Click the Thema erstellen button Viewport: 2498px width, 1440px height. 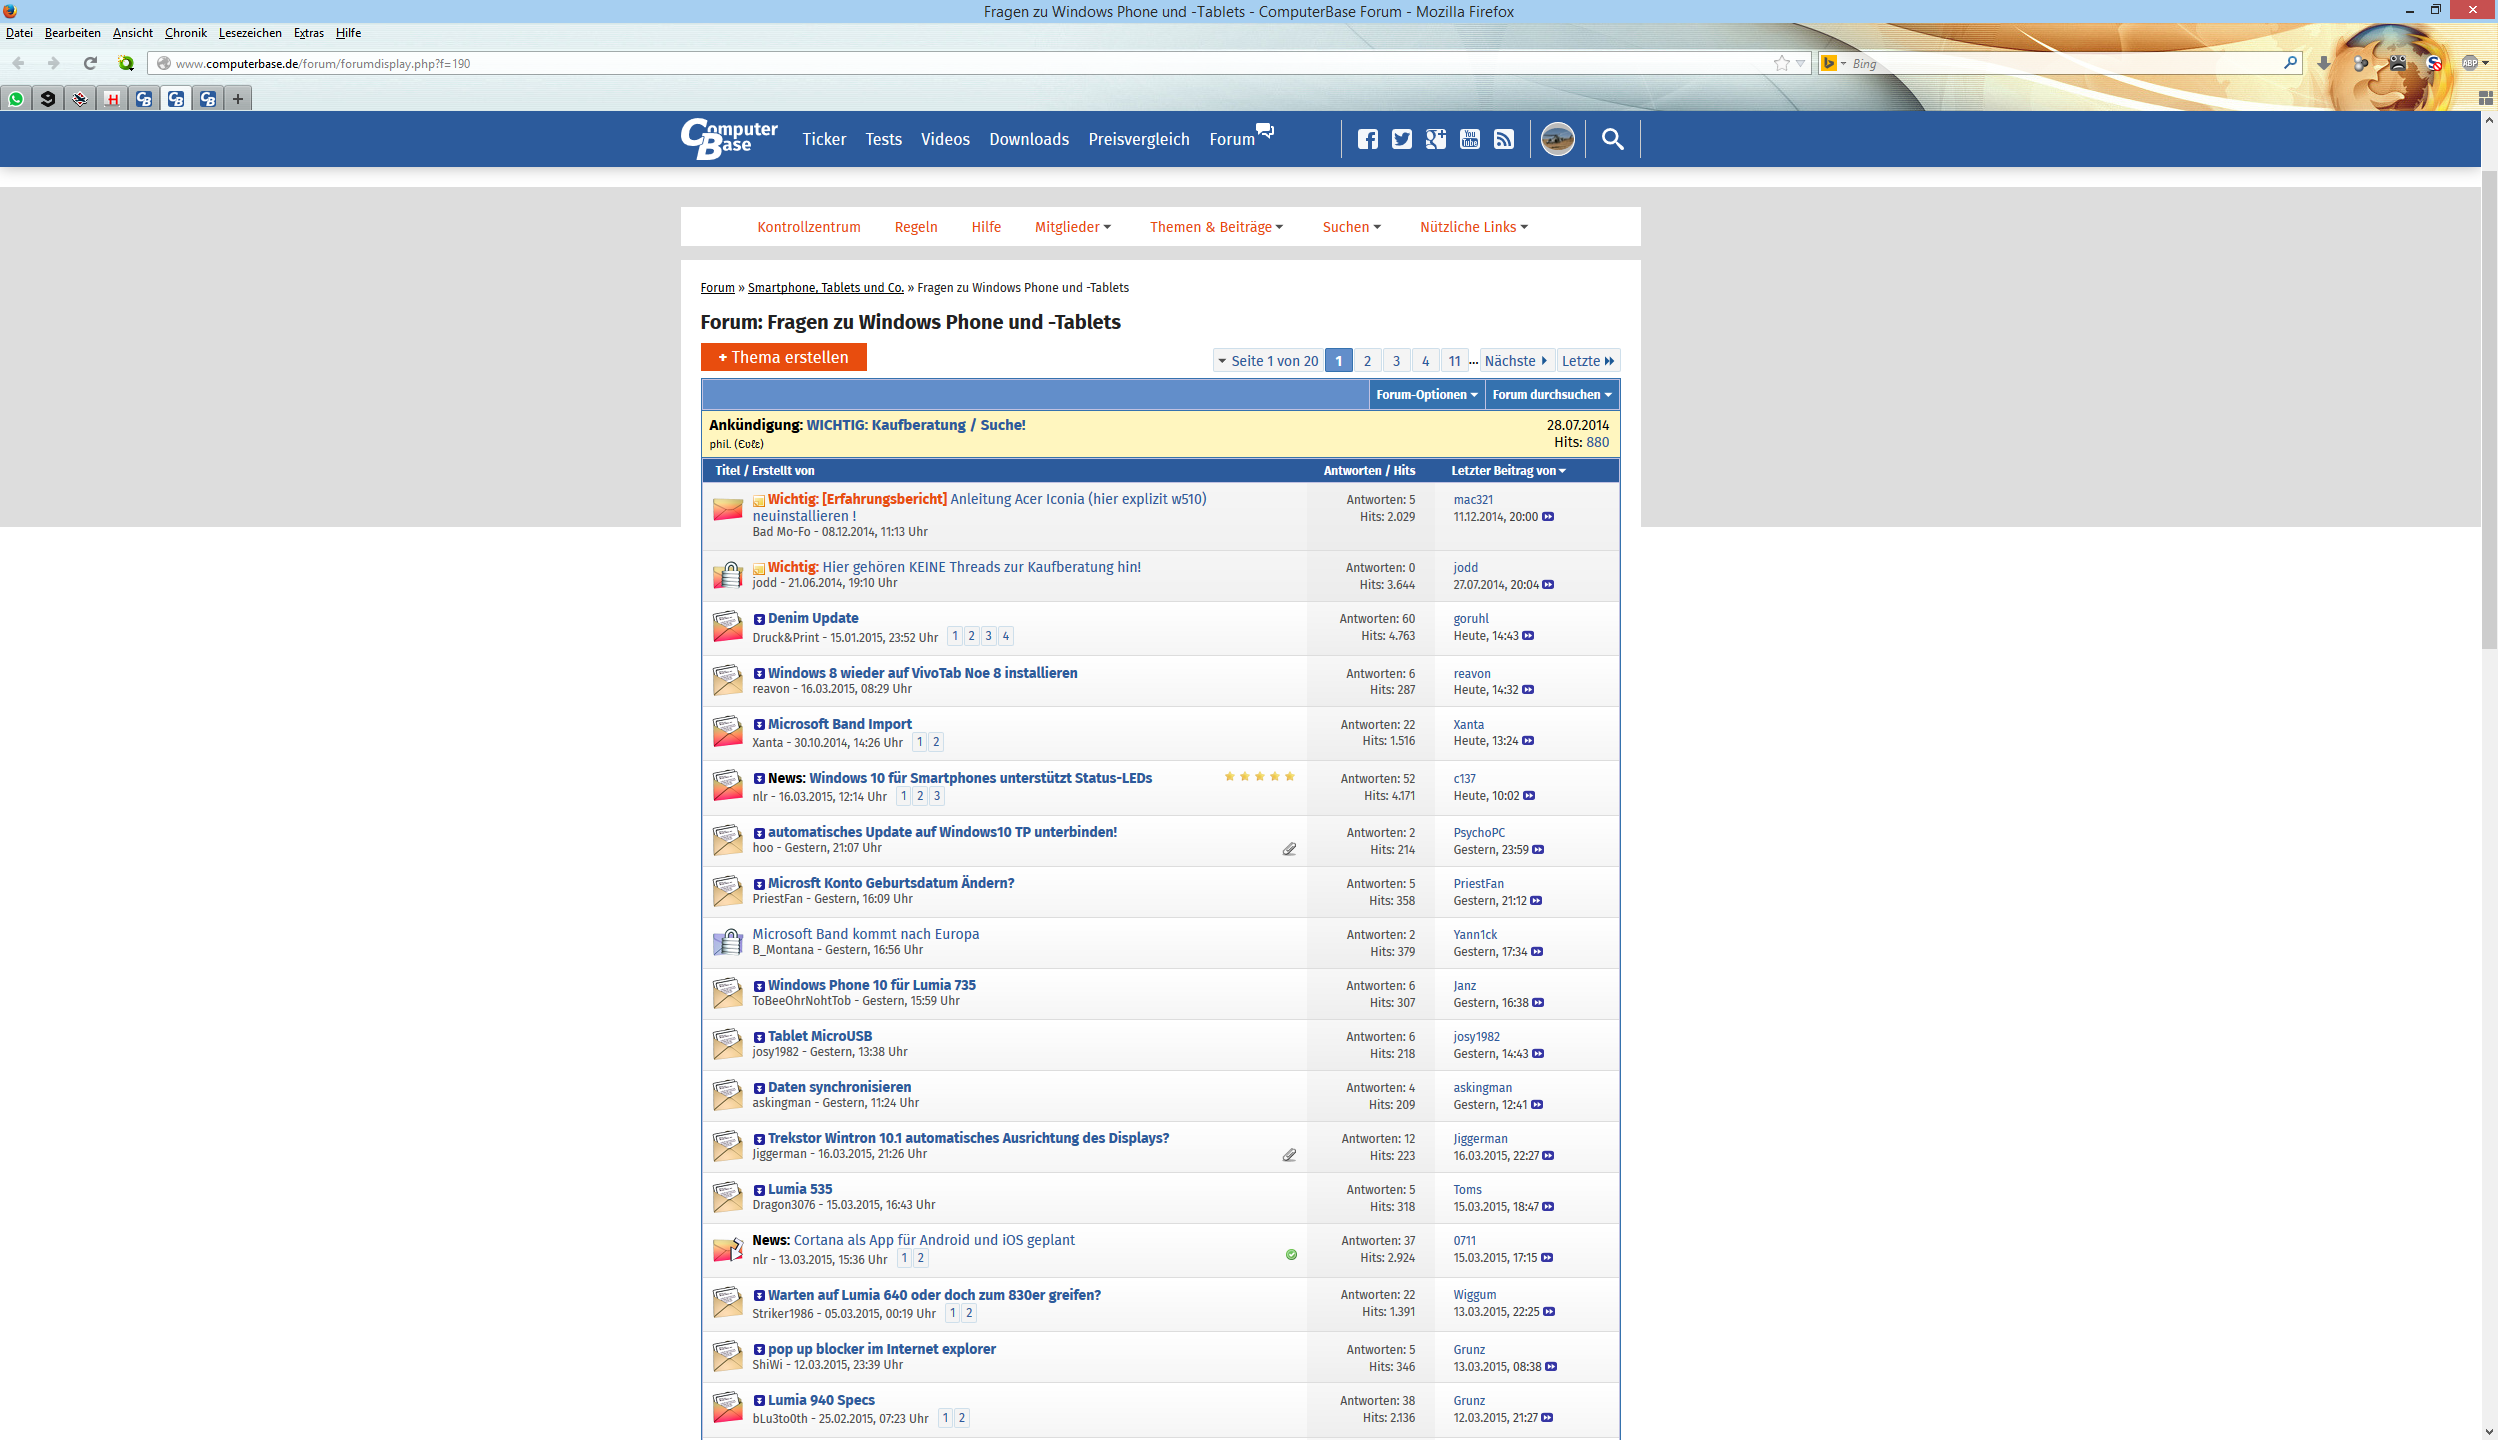[x=783, y=357]
